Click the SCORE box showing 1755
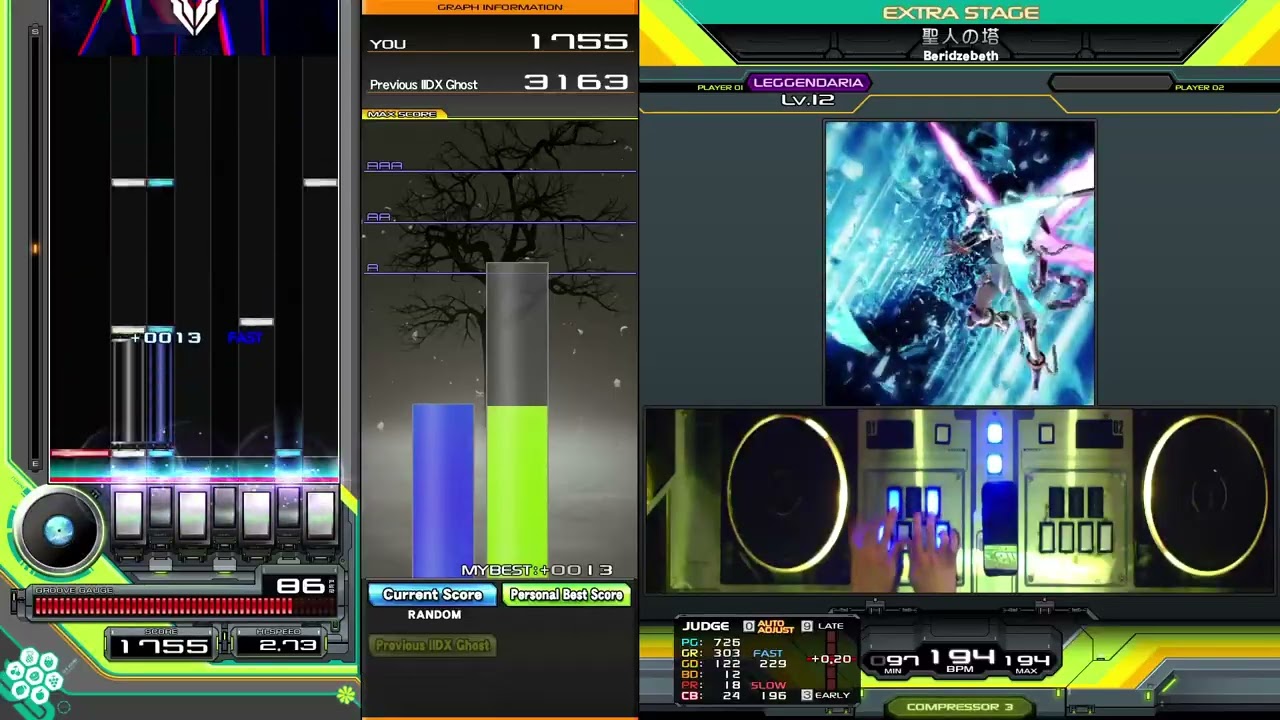The height and width of the screenshot is (720, 1280). 163,646
